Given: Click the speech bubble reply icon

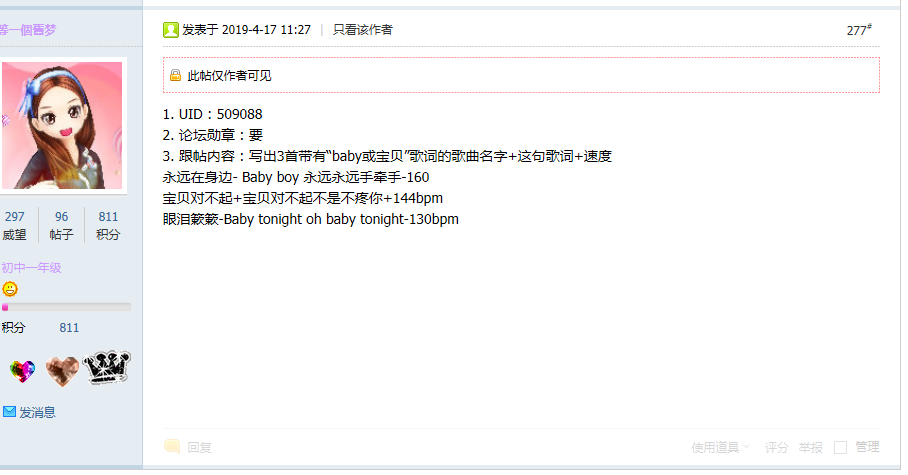Looking at the screenshot, I should click(172, 446).
